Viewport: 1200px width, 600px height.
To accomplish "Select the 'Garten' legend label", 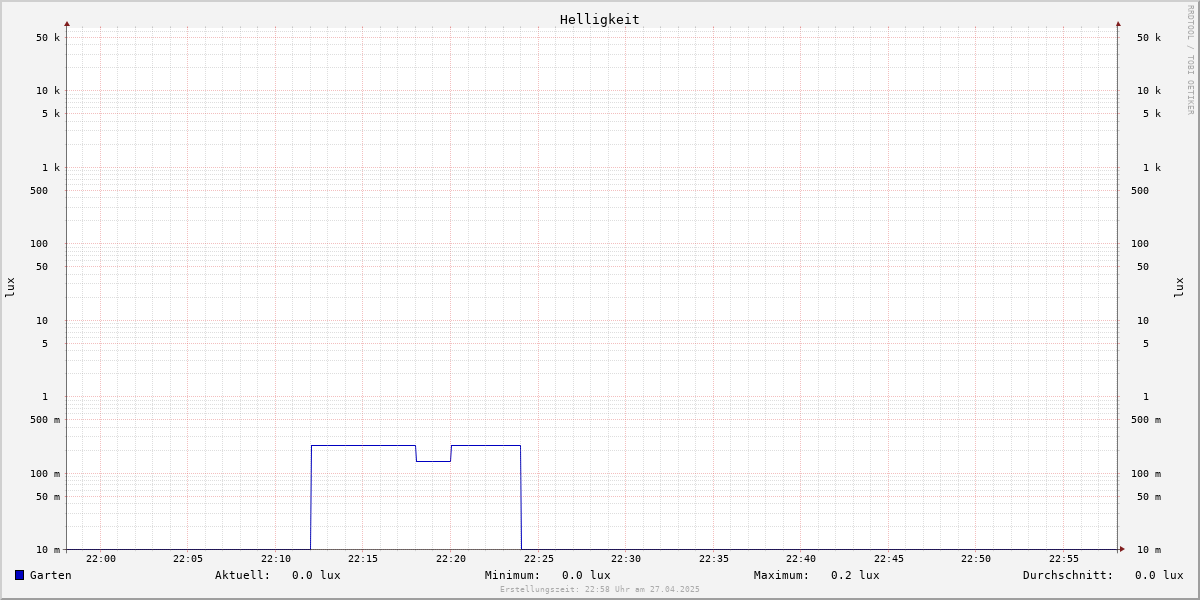I will point(51,575).
